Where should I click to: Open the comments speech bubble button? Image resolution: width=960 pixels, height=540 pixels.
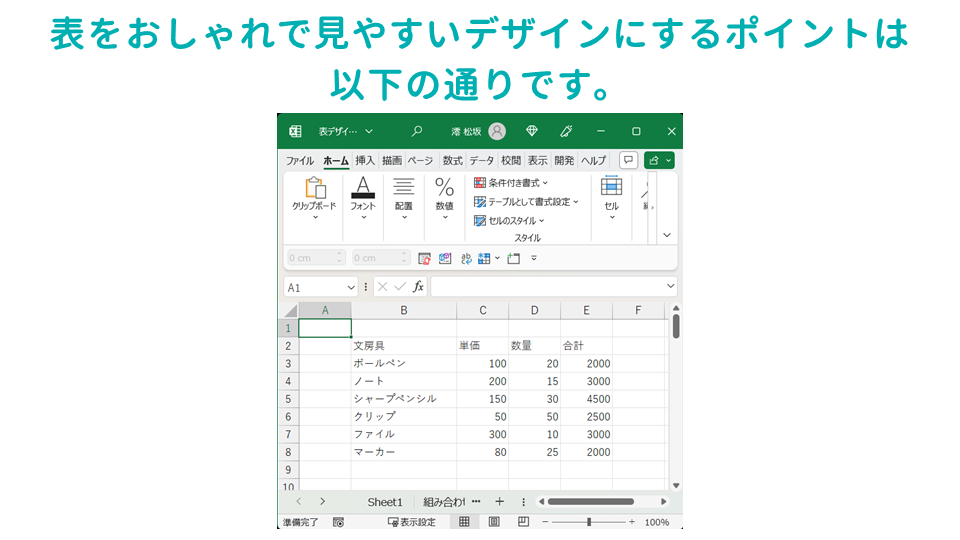[628, 160]
